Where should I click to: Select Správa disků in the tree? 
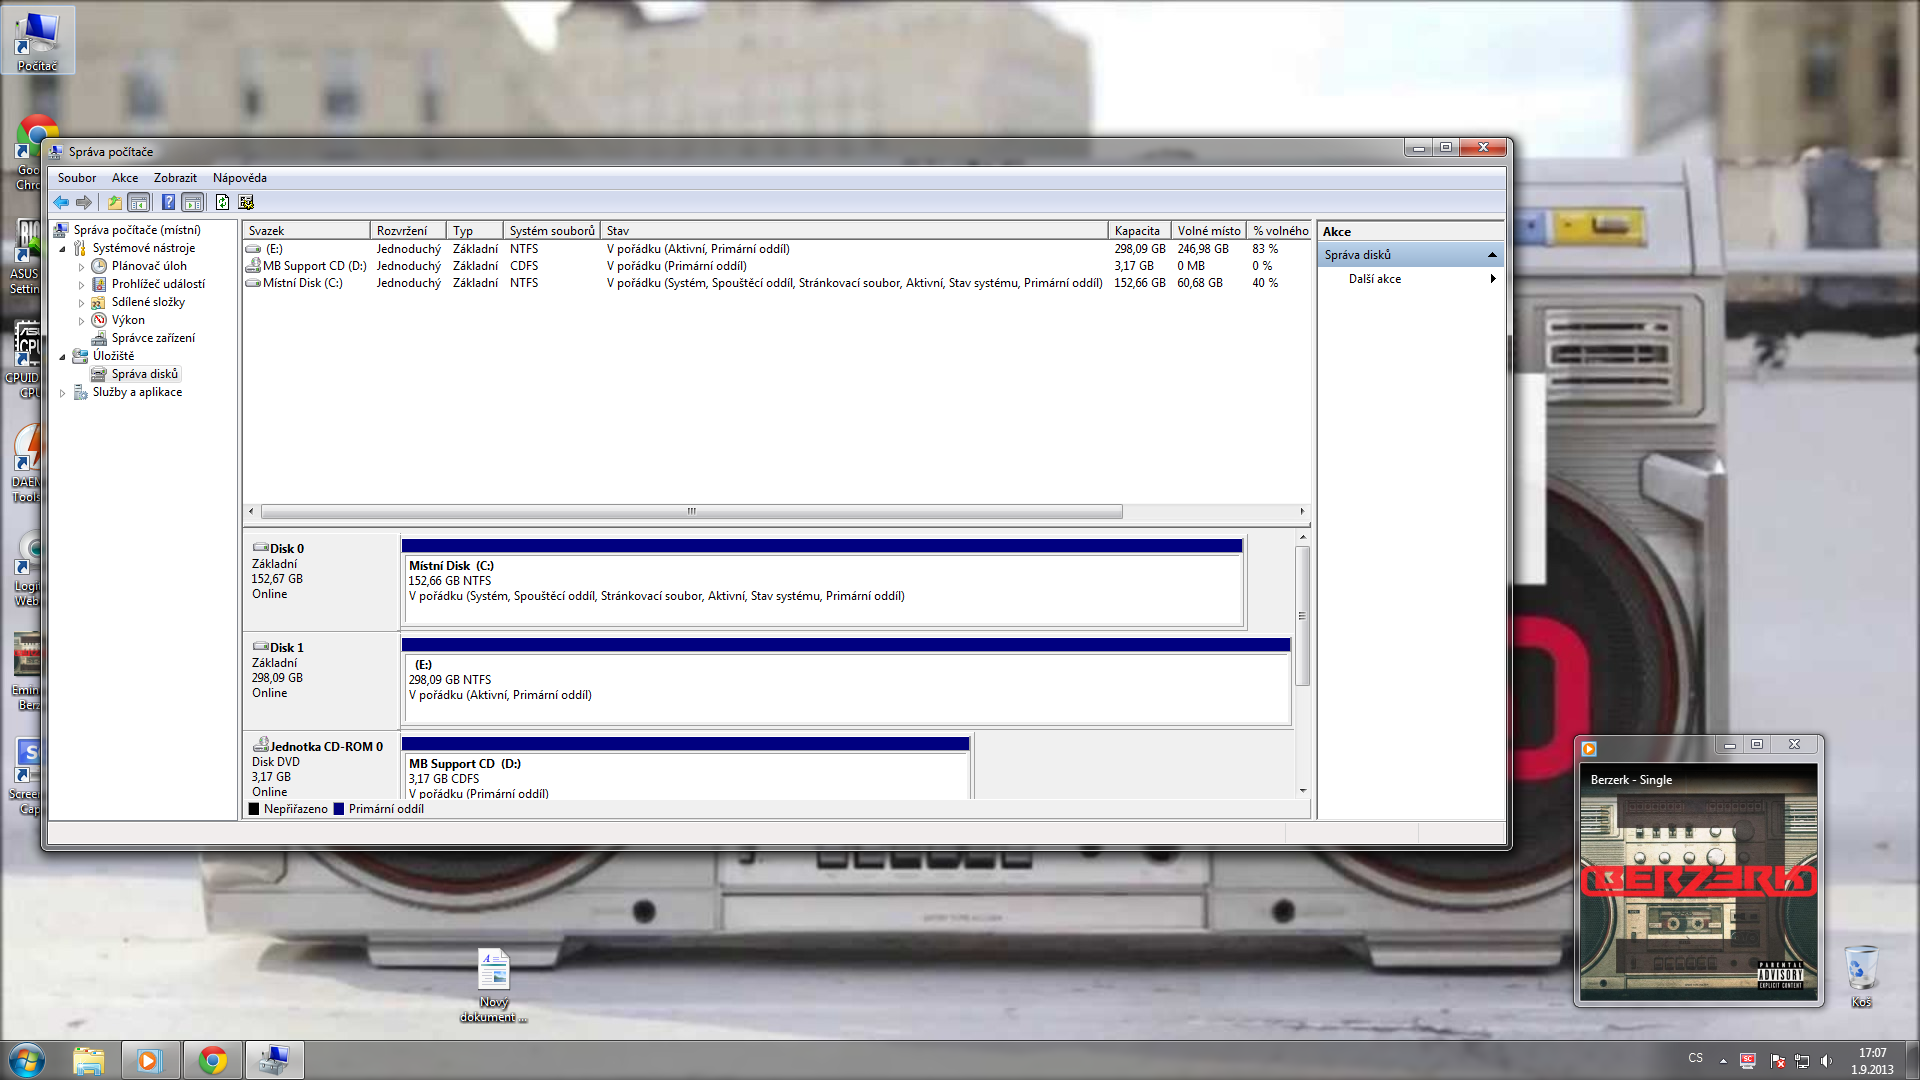coord(145,374)
